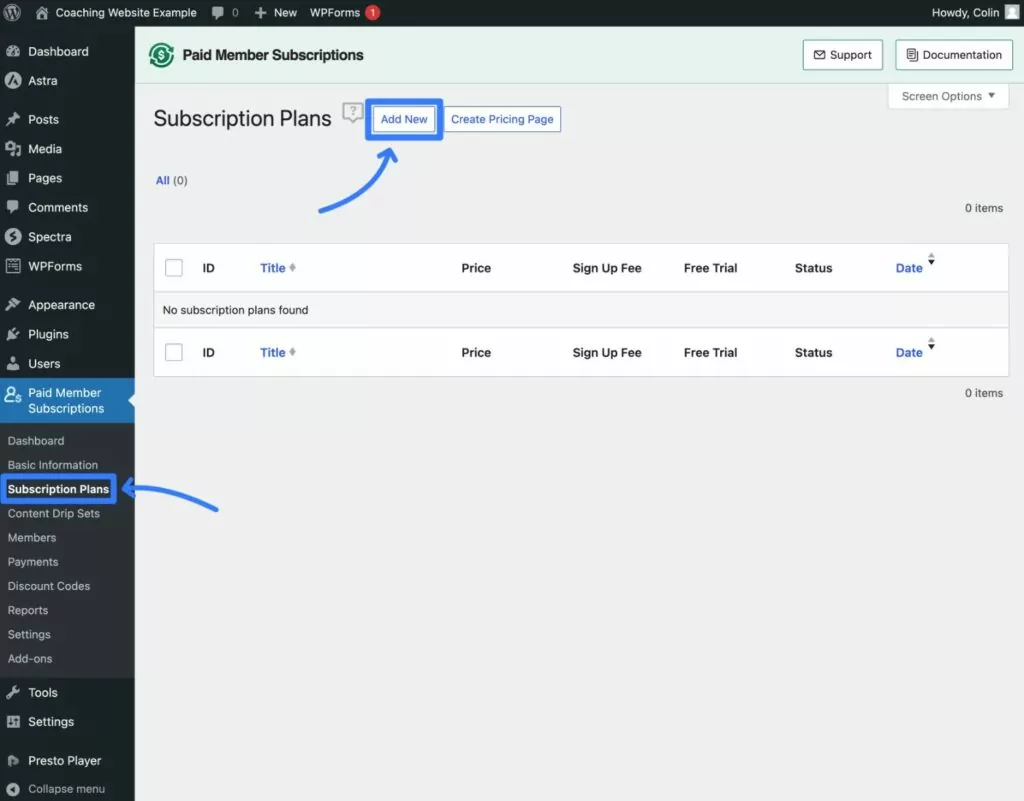Click the Presto Player menu label
This screenshot has width=1024, height=801.
click(64, 761)
